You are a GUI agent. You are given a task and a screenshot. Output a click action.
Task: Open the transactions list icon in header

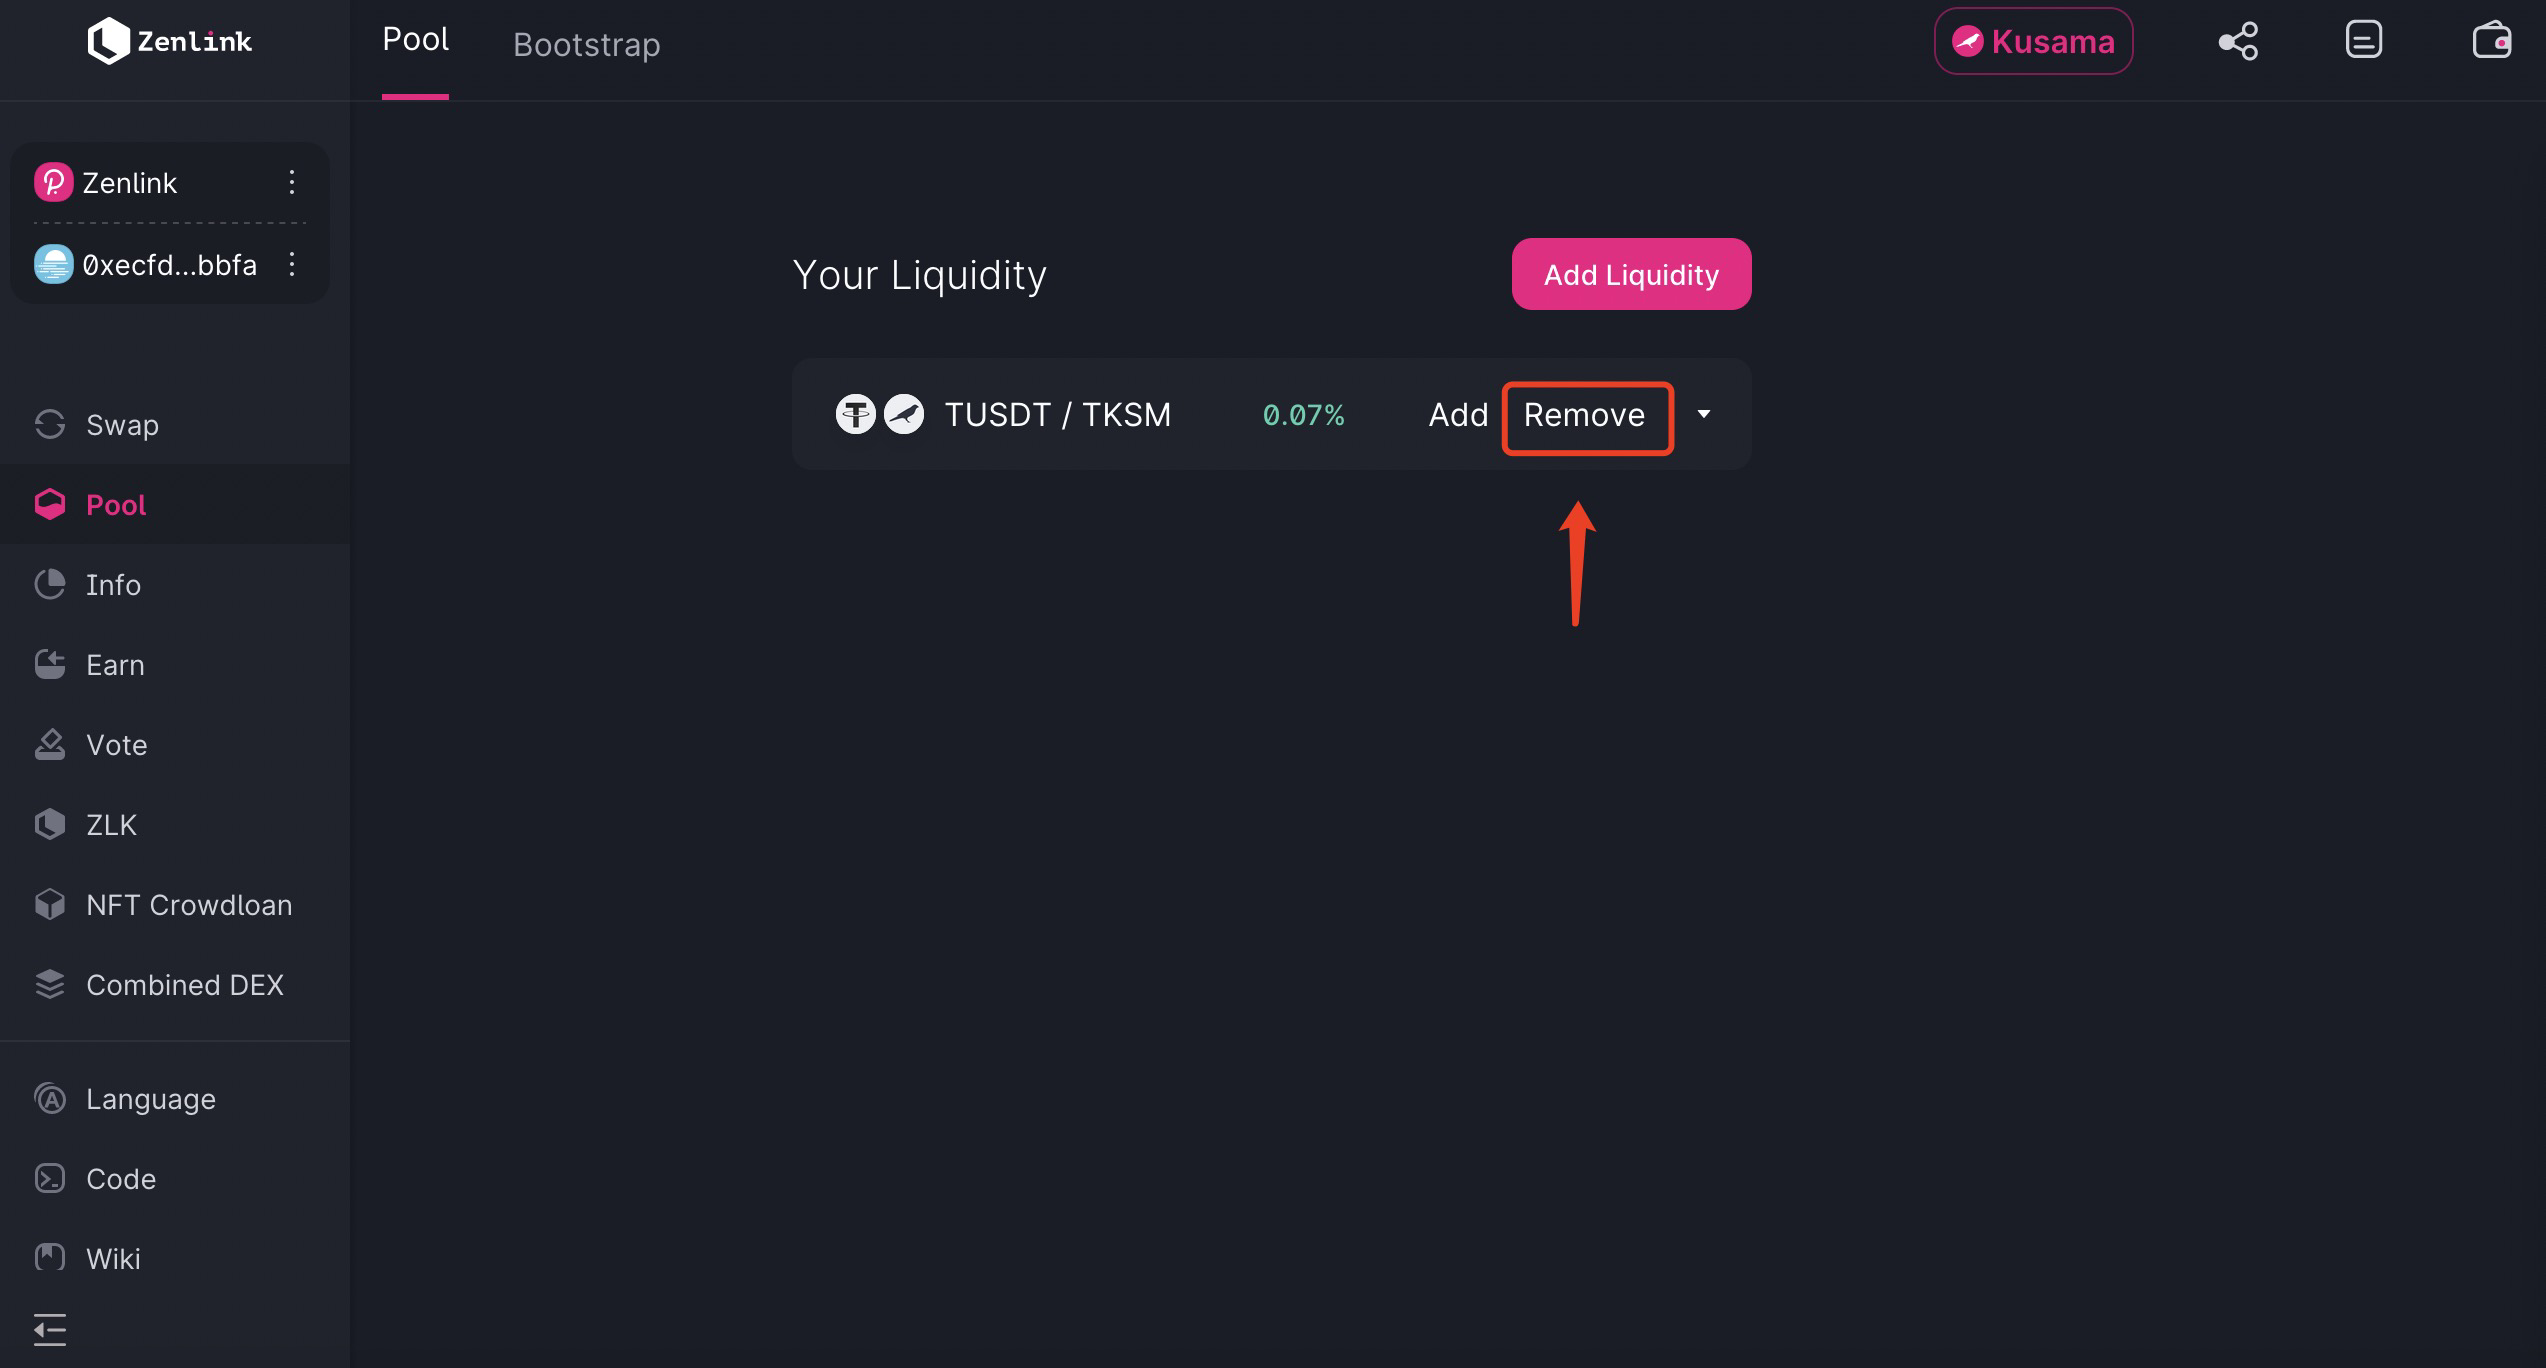pos(2364,40)
